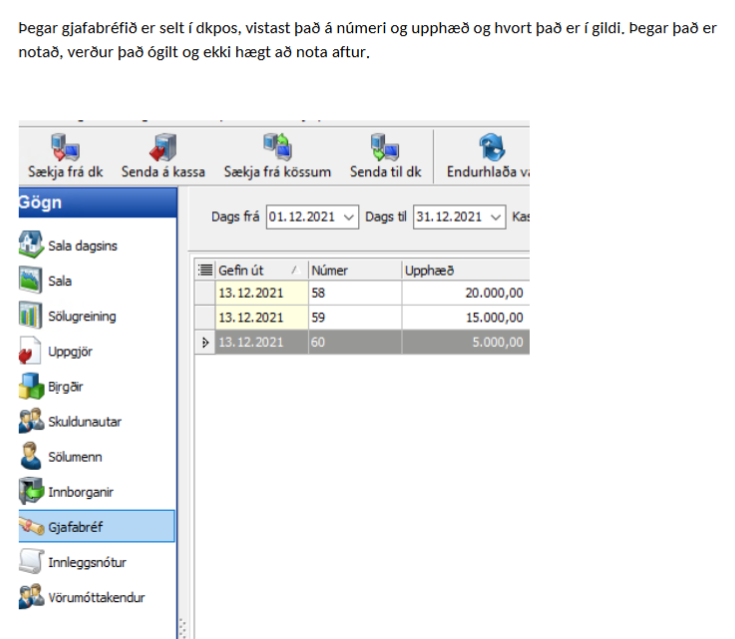Click the Númer column header
735x639 pixels.
point(352,270)
